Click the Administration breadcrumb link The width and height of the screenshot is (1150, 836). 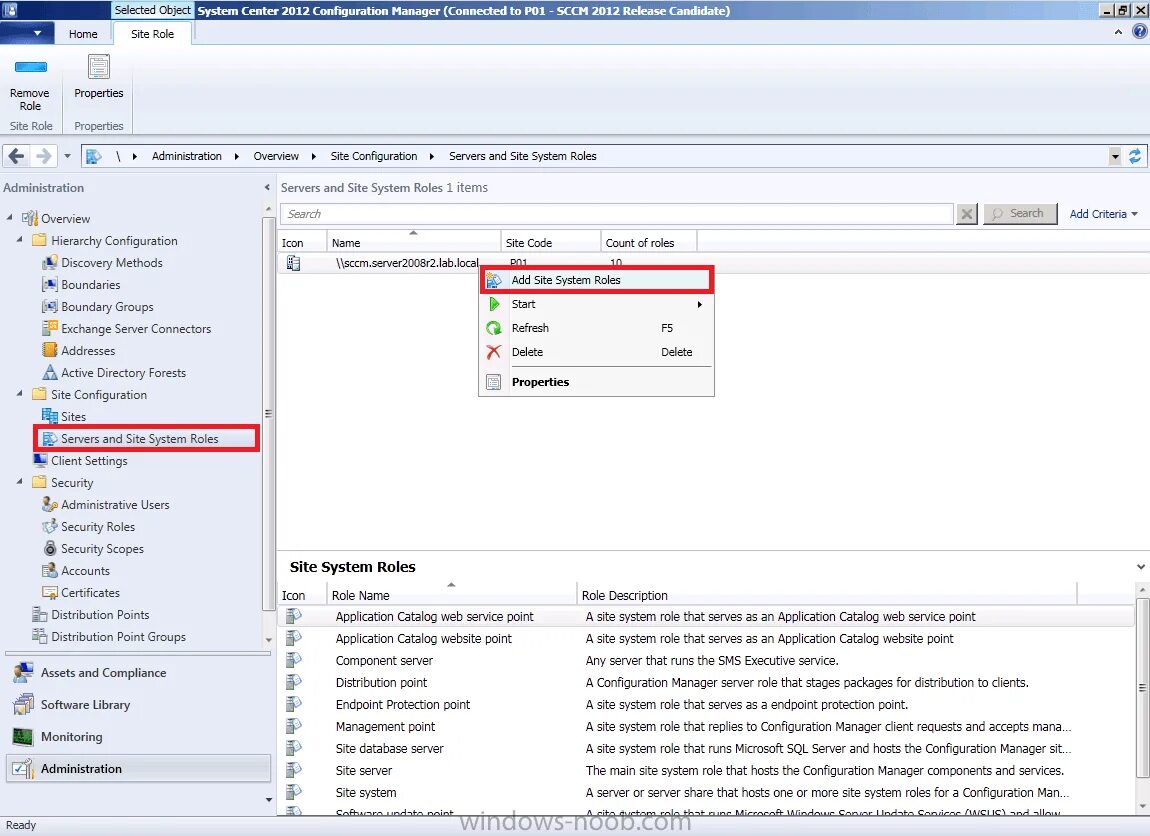(x=186, y=156)
